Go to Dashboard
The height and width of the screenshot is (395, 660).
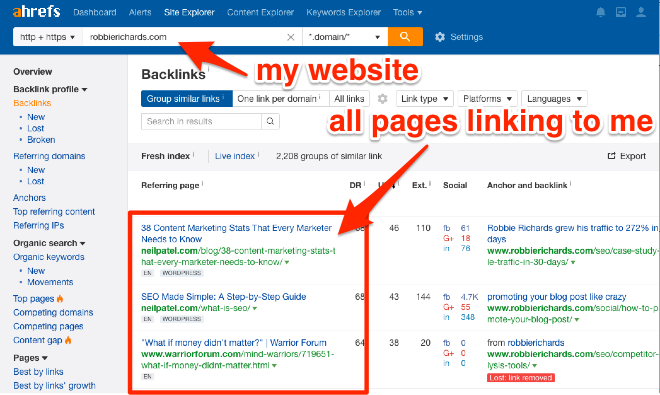pos(95,13)
